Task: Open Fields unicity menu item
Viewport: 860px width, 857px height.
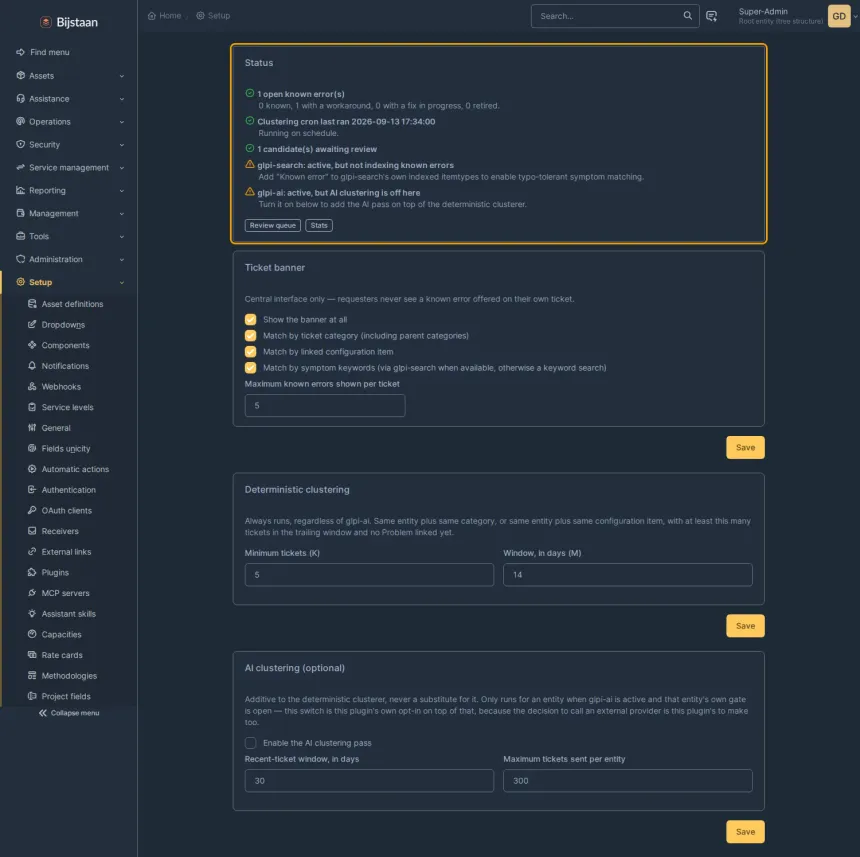Action: point(66,449)
